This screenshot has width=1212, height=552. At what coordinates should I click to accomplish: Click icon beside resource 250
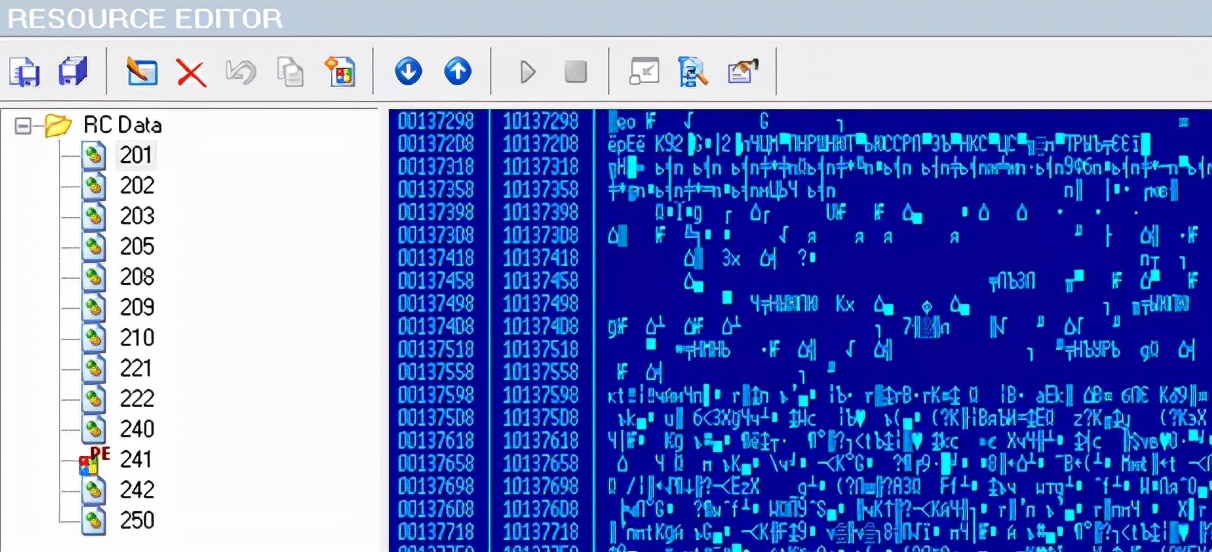tap(94, 521)
